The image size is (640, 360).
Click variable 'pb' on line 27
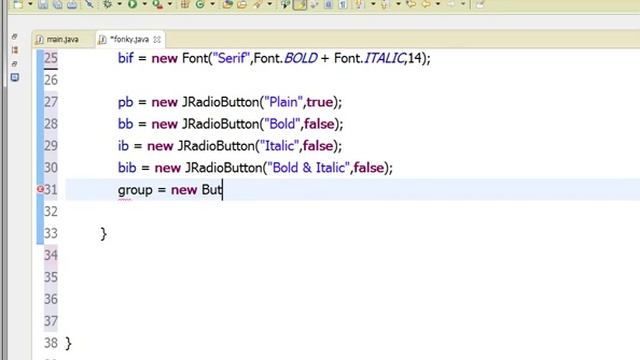pos(125,102)
